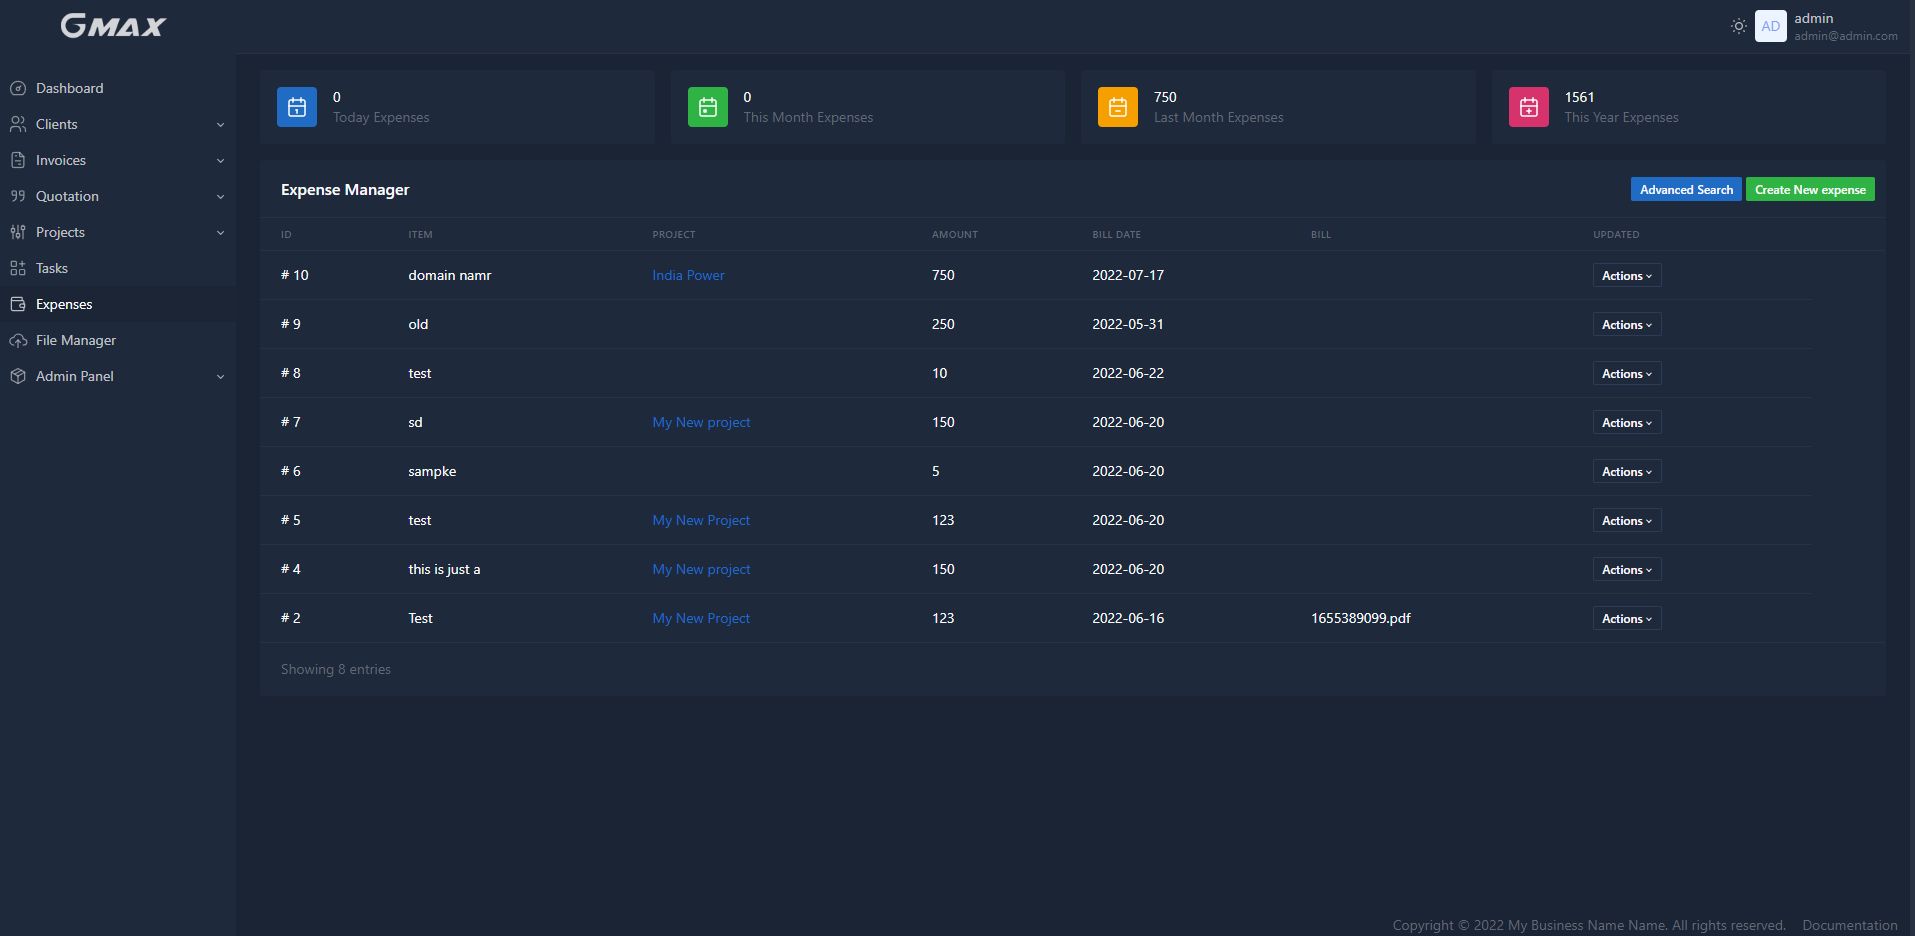This screenshot has height=936, width=1915.
Task: Click the Dashboard sidebar icon
Action: (18, 89)
